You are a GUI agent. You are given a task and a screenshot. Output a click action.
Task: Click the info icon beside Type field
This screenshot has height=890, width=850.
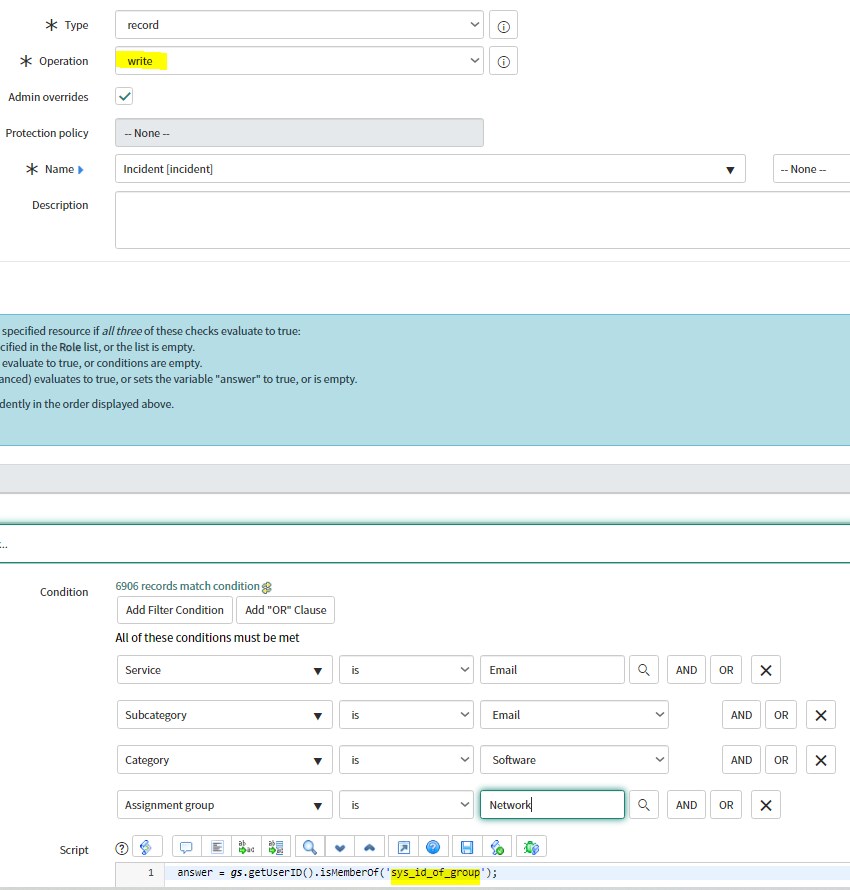(503, 26)
